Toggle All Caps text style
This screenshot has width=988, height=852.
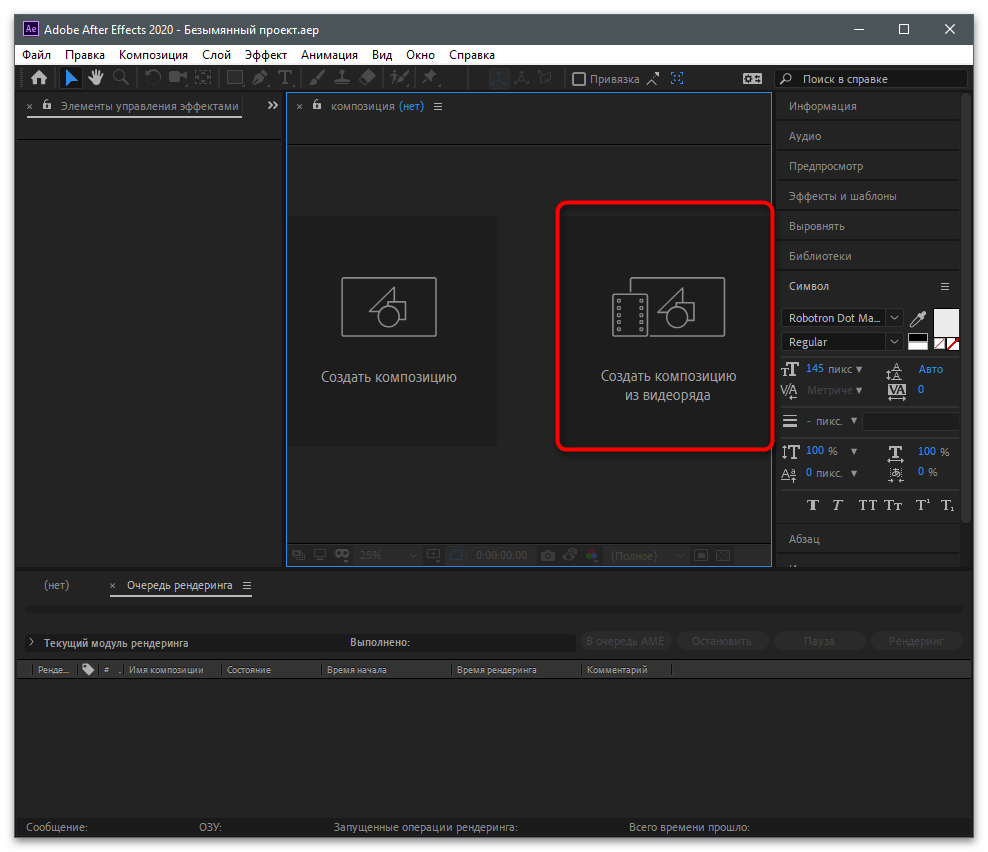click(x=867, y=505)
